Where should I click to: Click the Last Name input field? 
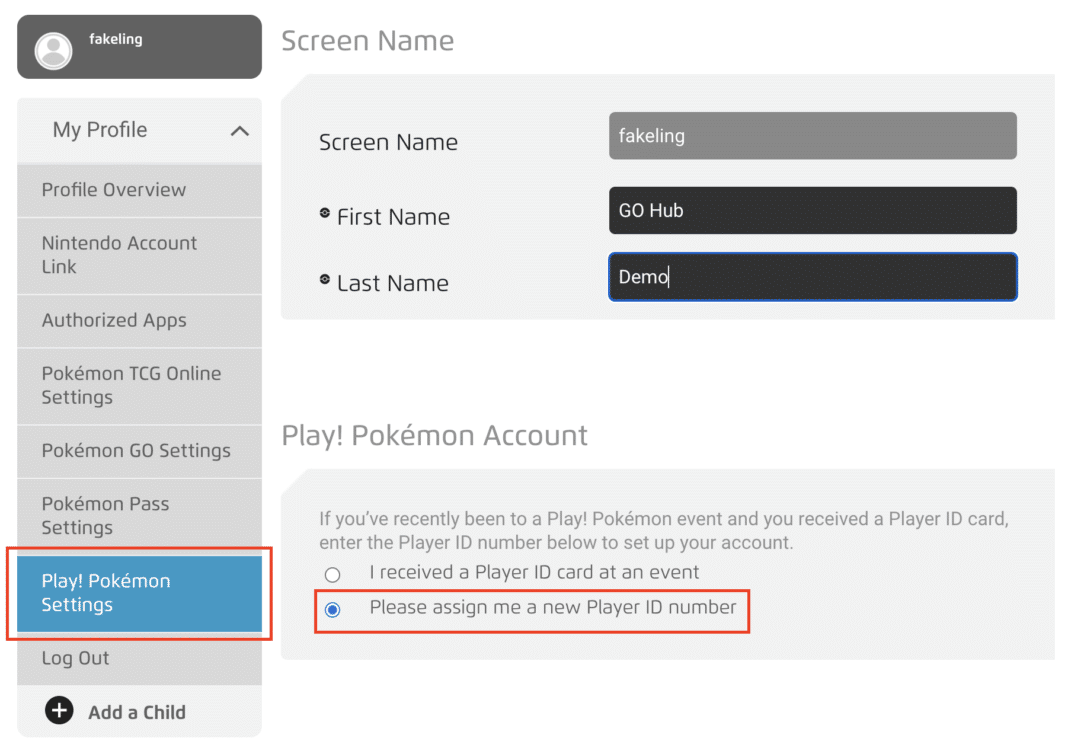813,277
